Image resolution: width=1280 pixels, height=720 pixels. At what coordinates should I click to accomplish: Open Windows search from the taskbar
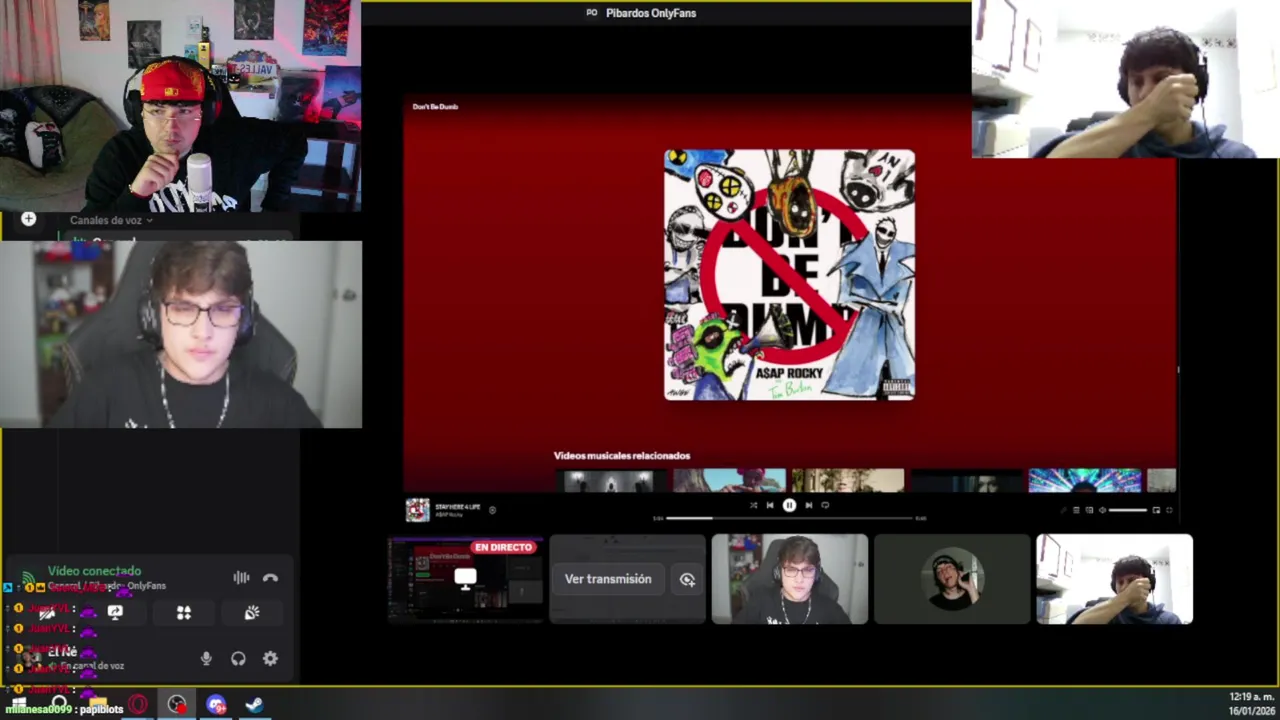point(59,705)
